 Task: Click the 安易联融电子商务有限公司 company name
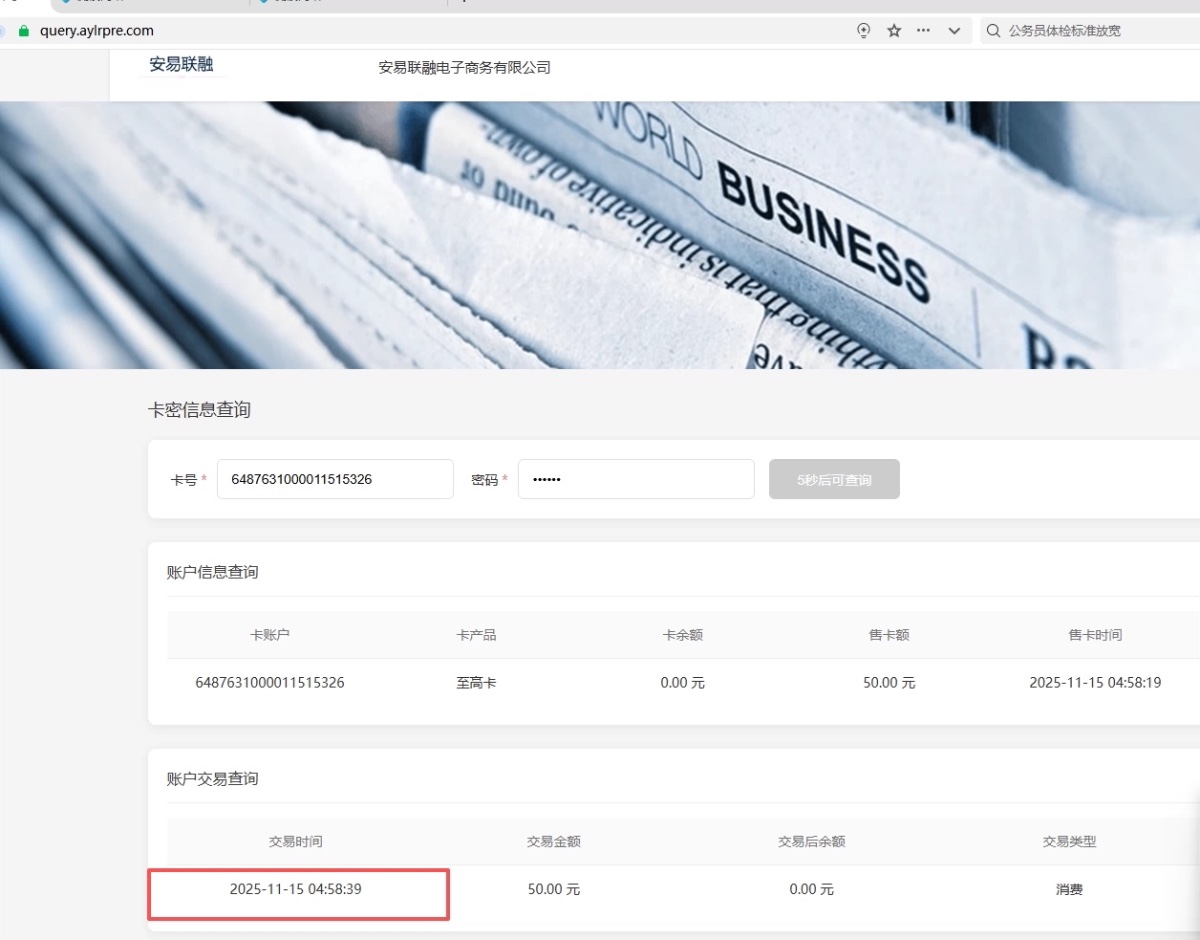(464, 68)
